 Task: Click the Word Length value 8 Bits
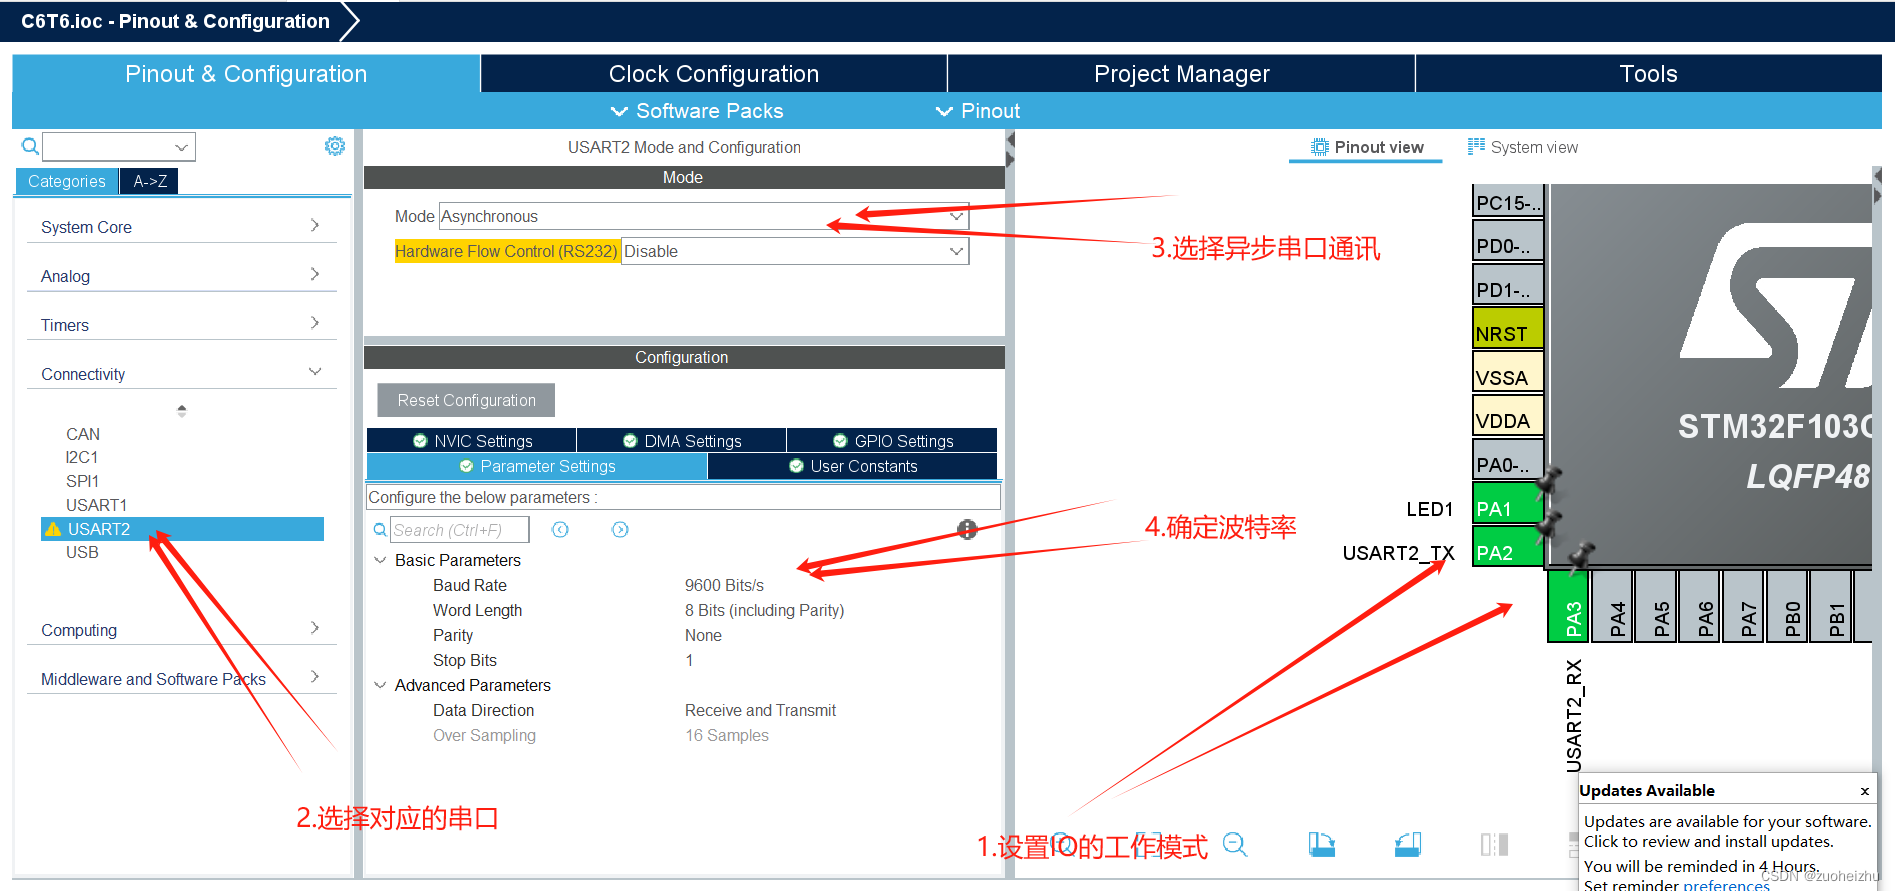pos(764,610)
